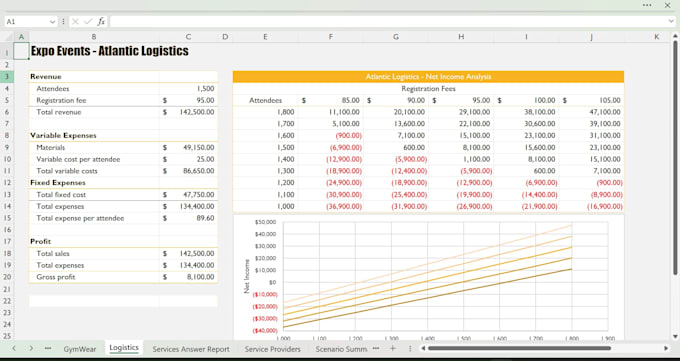Viewport: 680px width, 361px height.
Task: Click horizontal scrollbar right arrow
Action: (666, 348)
